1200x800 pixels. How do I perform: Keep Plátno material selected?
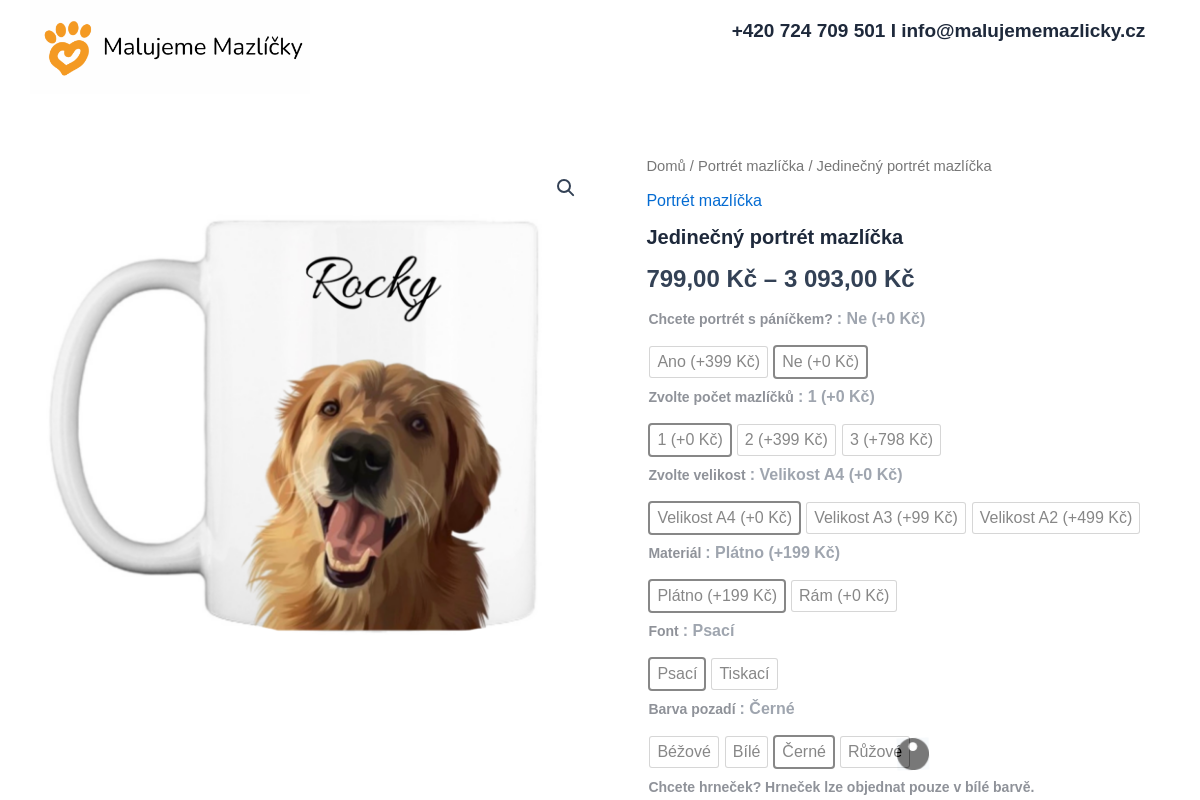pyautogui.click(x=717, y=595)
